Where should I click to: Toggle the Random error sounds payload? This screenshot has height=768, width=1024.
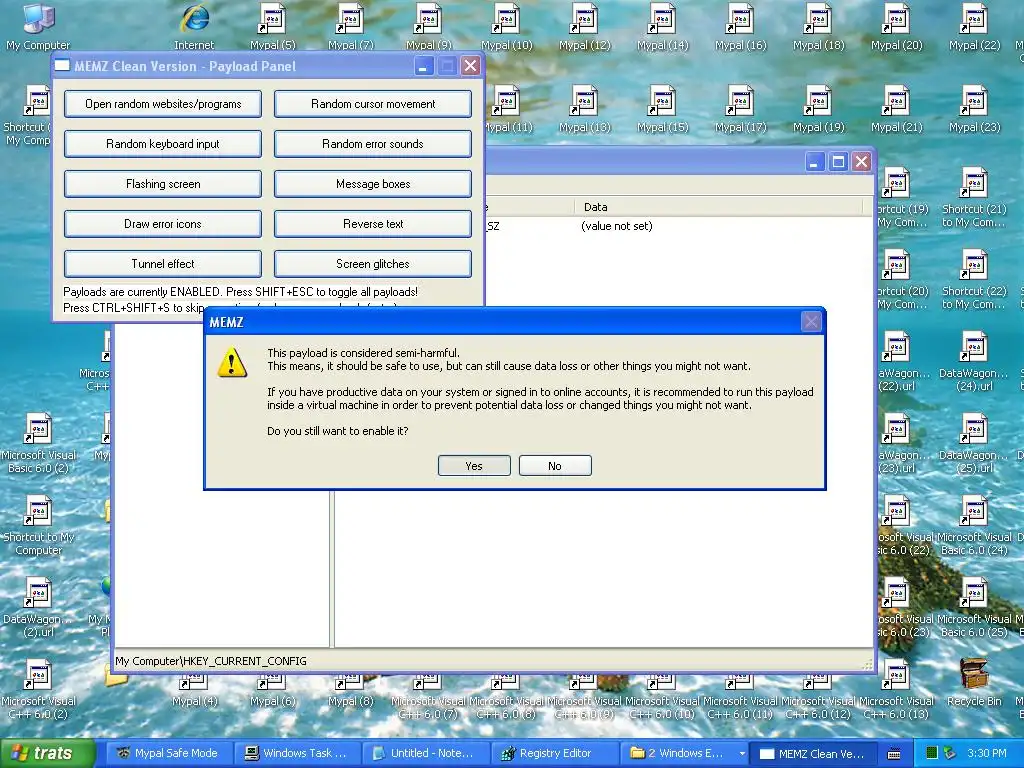[373, 144]
